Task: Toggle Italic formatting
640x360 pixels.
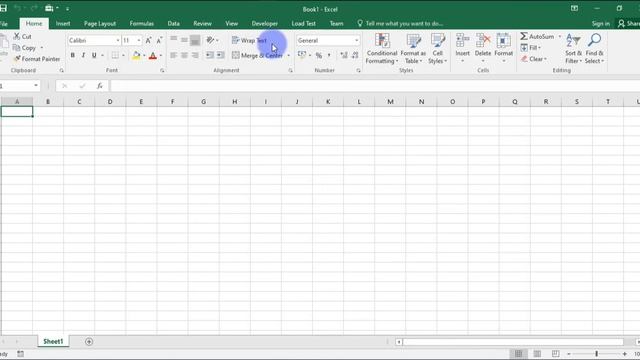Action: [x=83, y=55]
